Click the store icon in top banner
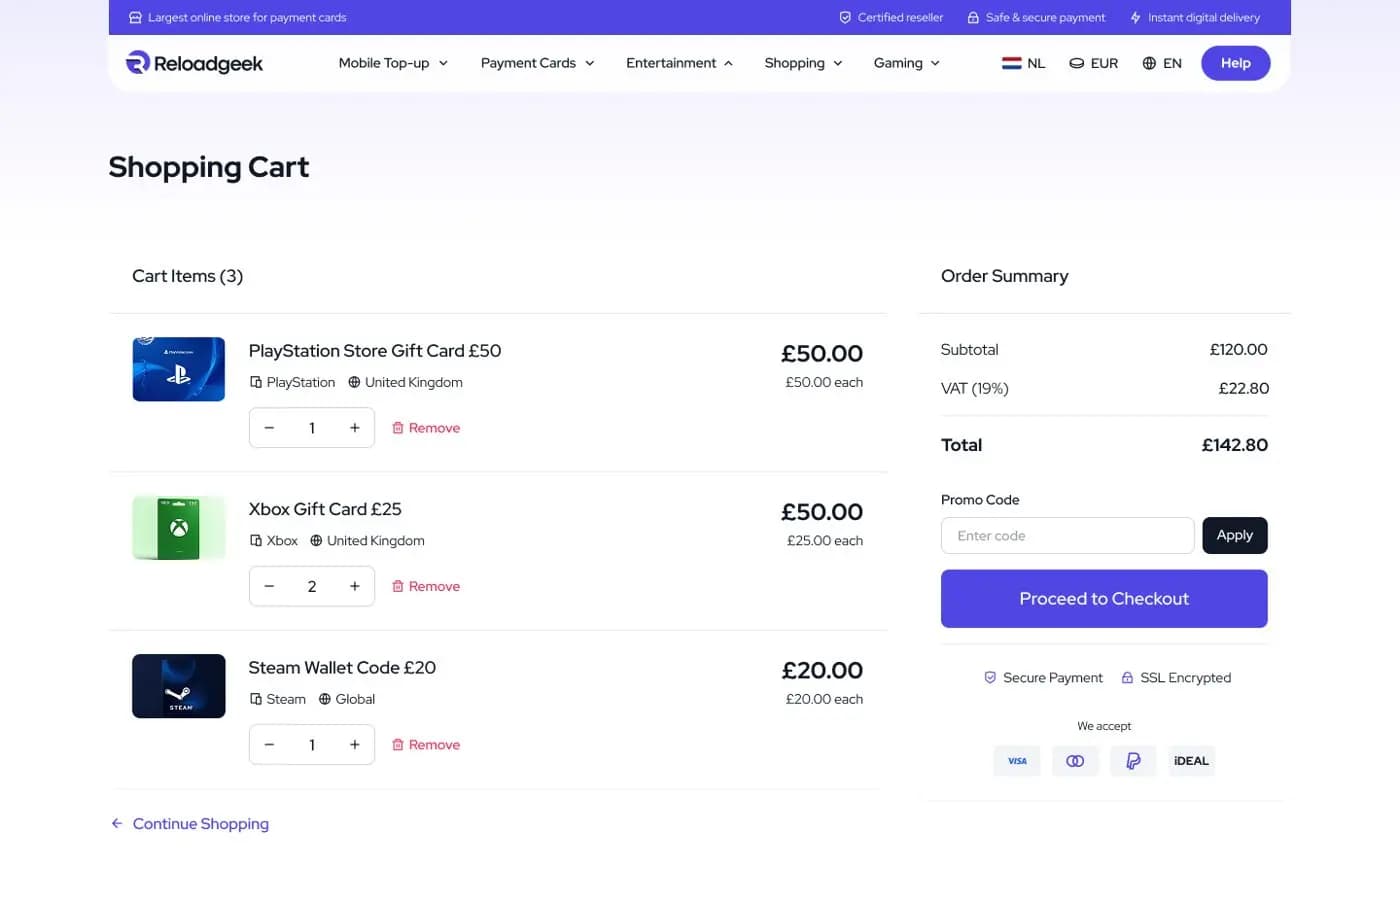Viewport: 1400px width, 901px height. (135, 17)
